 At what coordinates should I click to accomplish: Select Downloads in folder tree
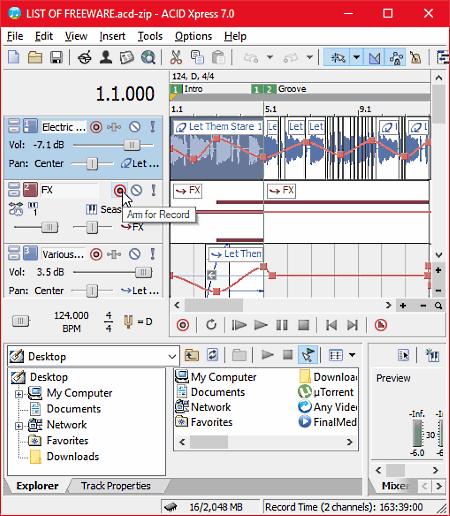[73, 456]
